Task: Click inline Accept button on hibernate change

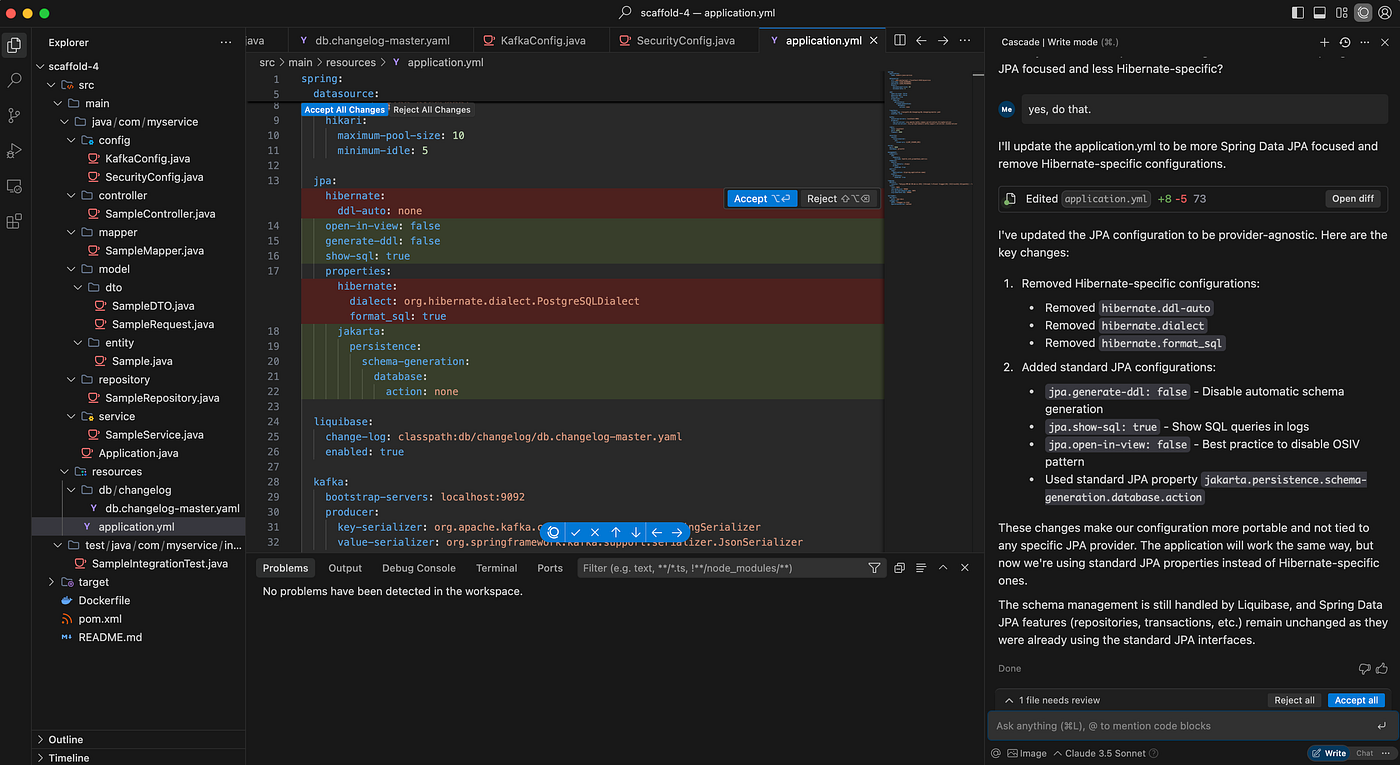Action: tap(762, 198)
